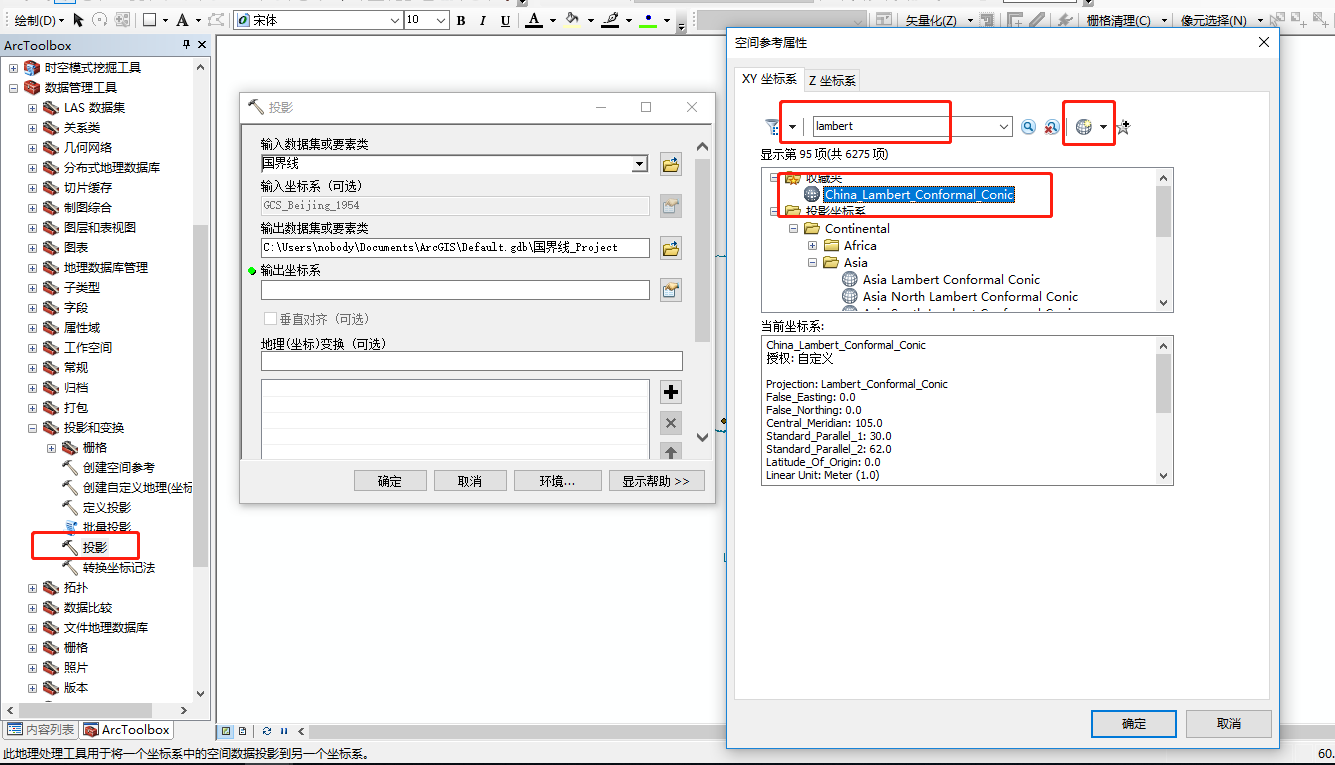Switch to the XY 坐标系 tab
1335x765 pixels.
pyautogui.click(x=769, y=79)
